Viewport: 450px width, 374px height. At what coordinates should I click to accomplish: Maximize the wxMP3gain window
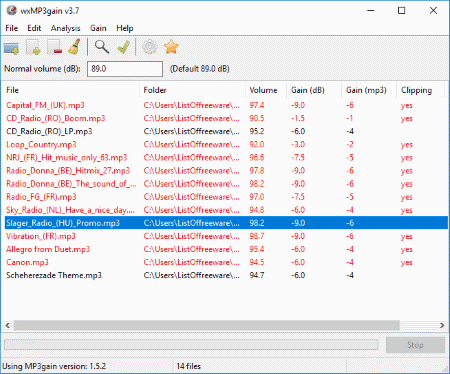(x=402, y=11)
